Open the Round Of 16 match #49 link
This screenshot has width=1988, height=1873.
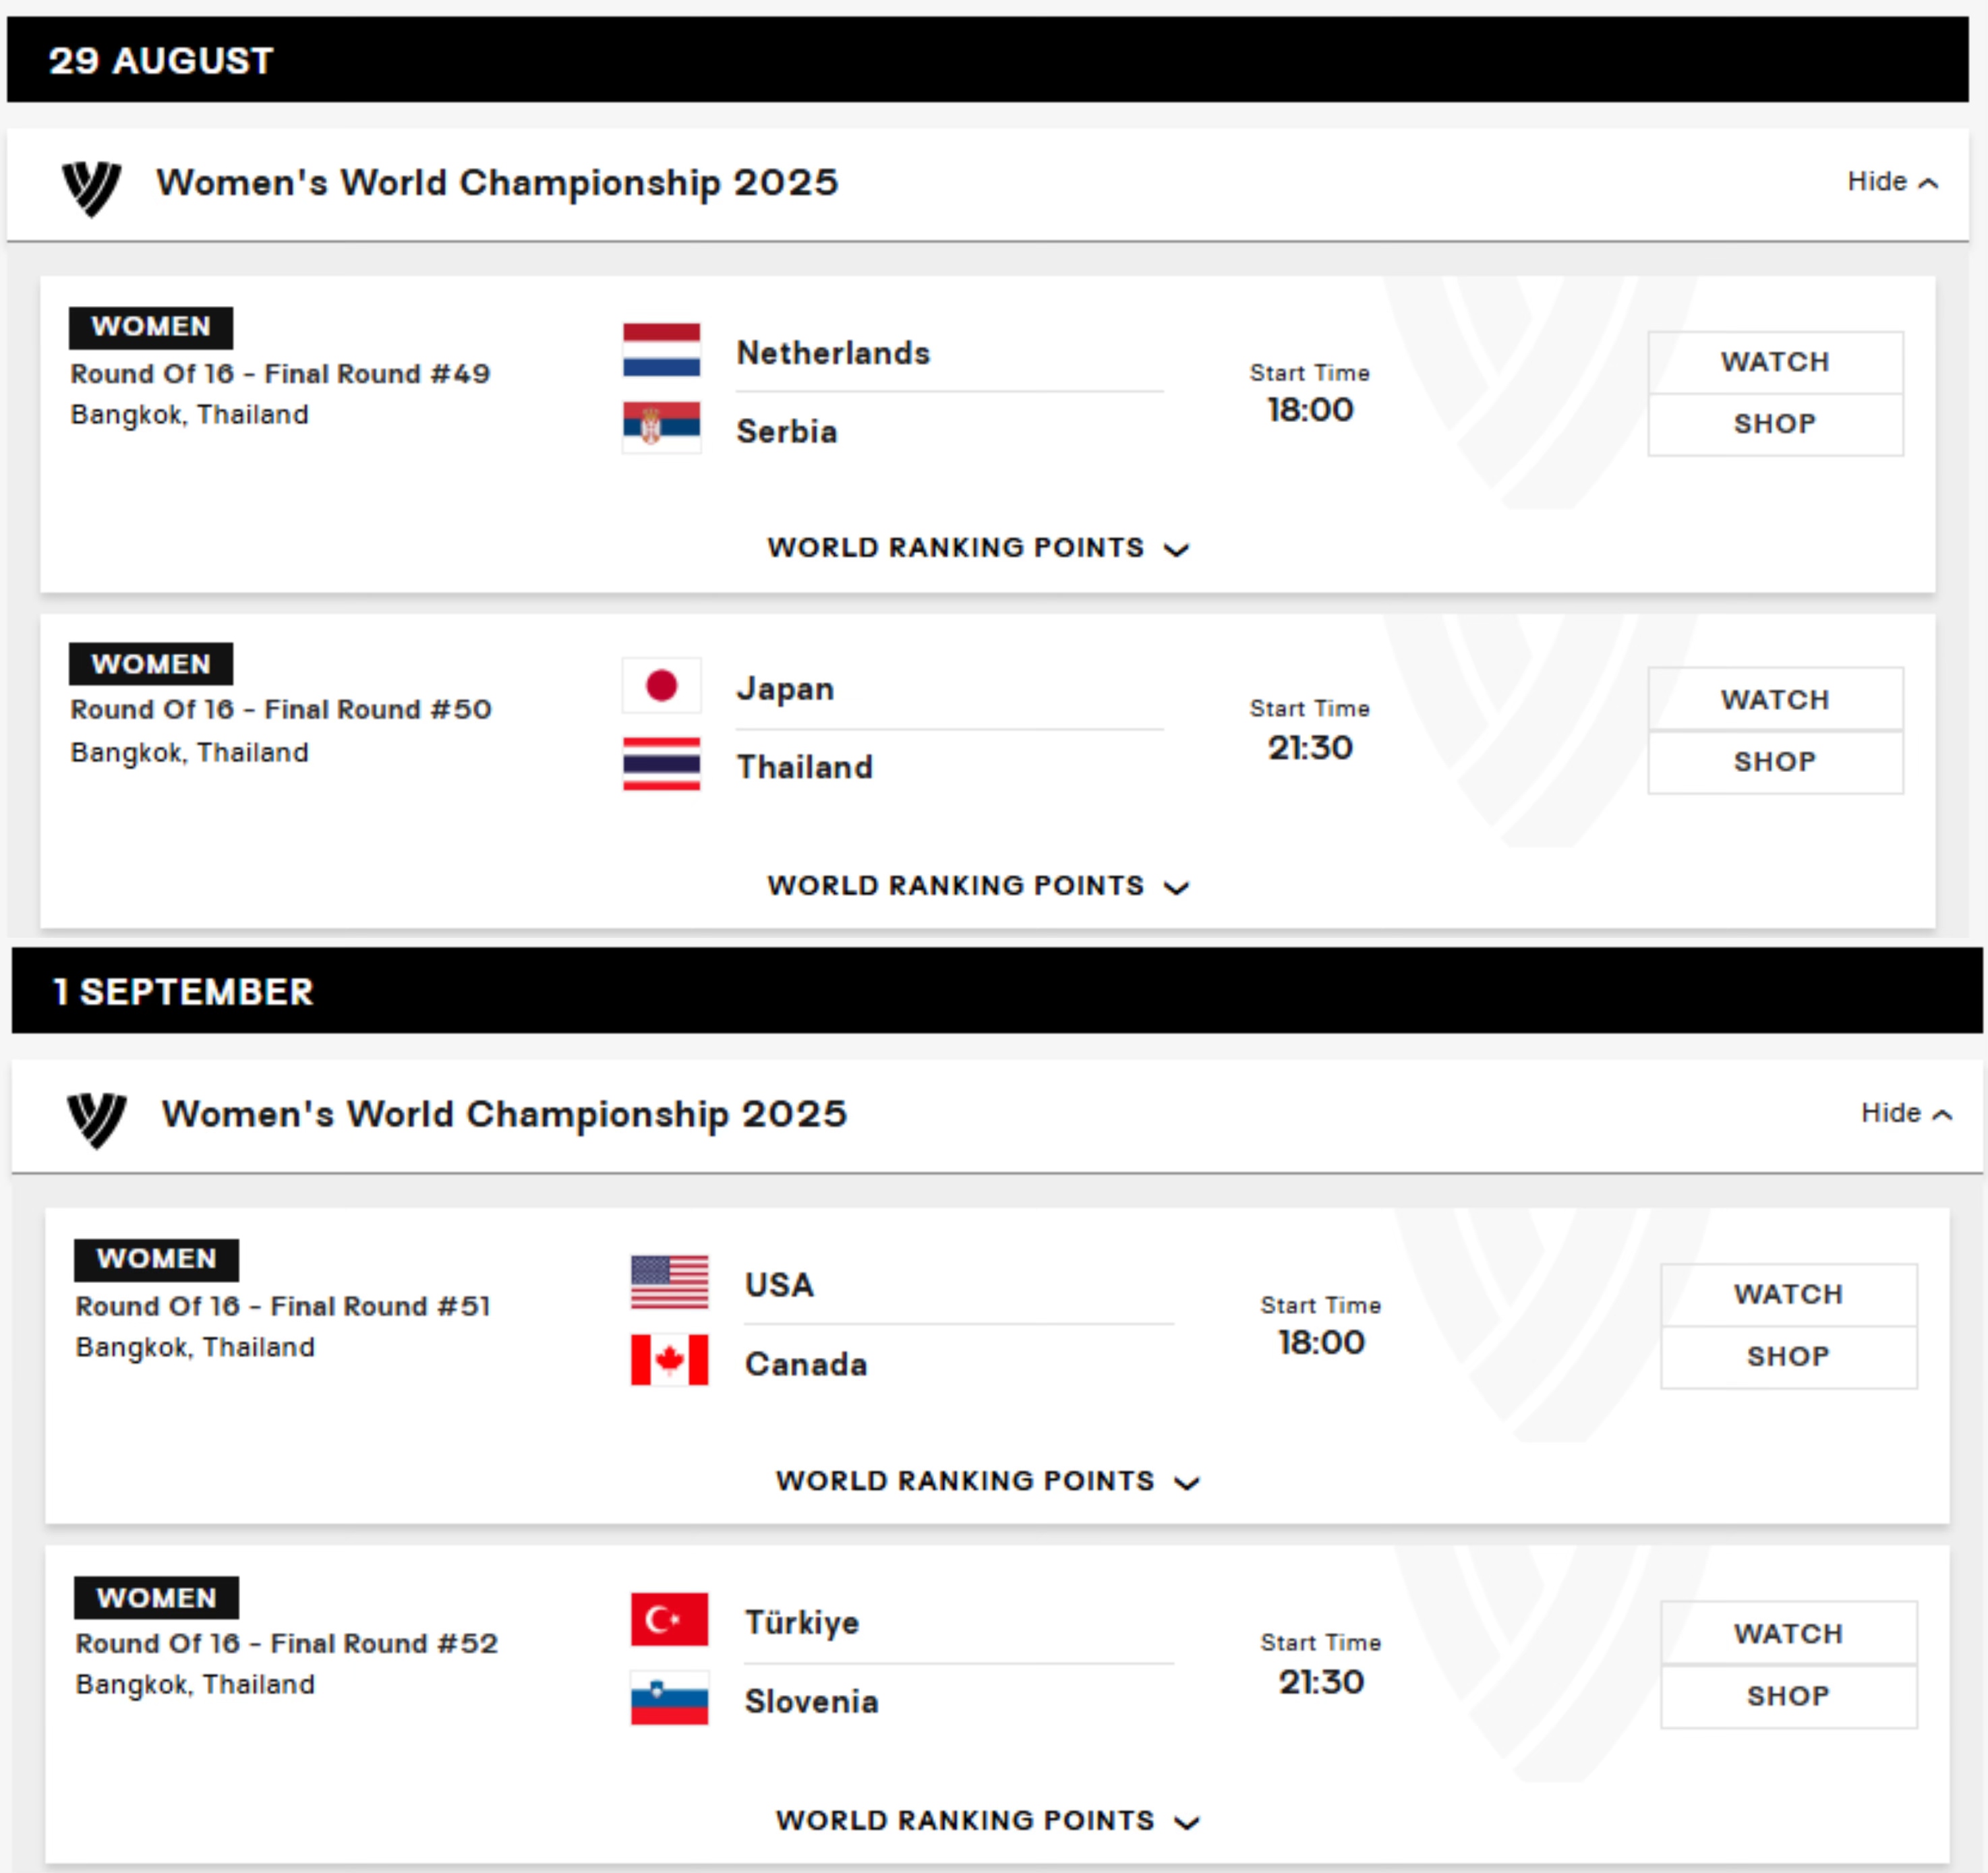coord(280,374)
